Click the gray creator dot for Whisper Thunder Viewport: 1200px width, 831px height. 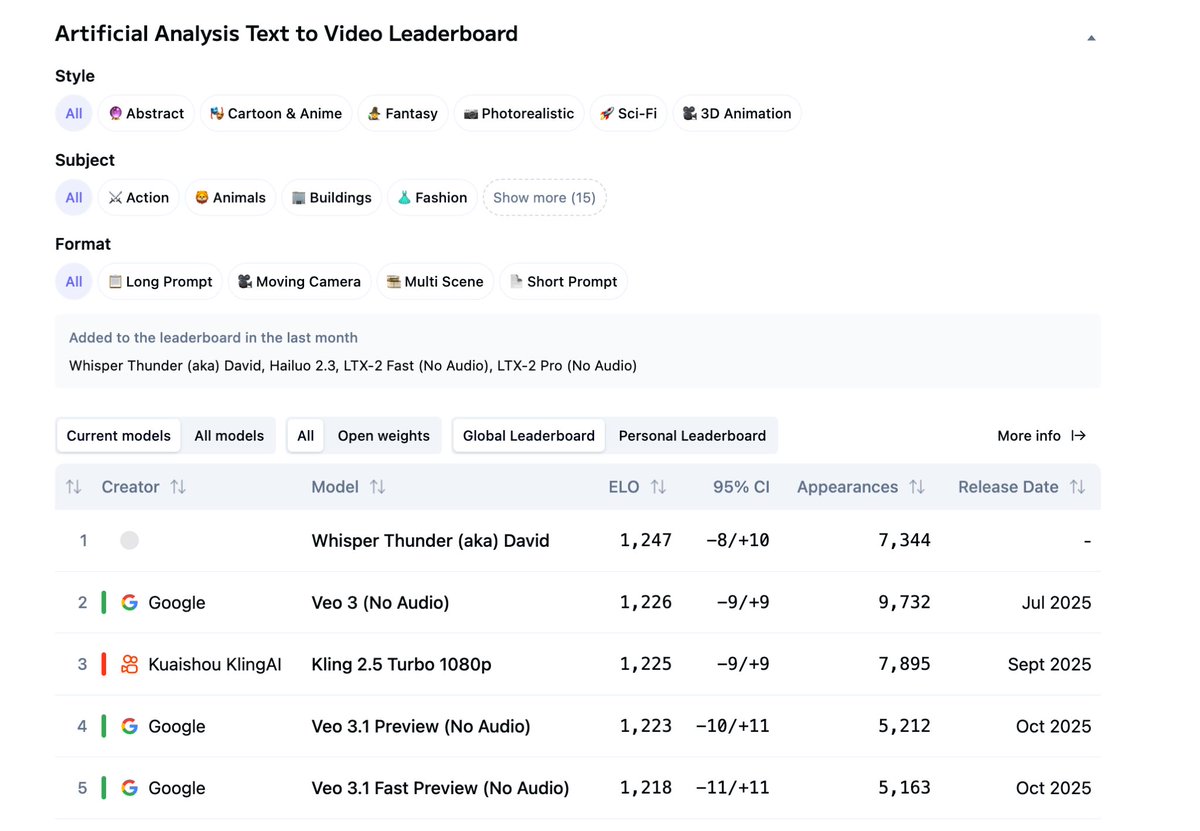[129, 539]
